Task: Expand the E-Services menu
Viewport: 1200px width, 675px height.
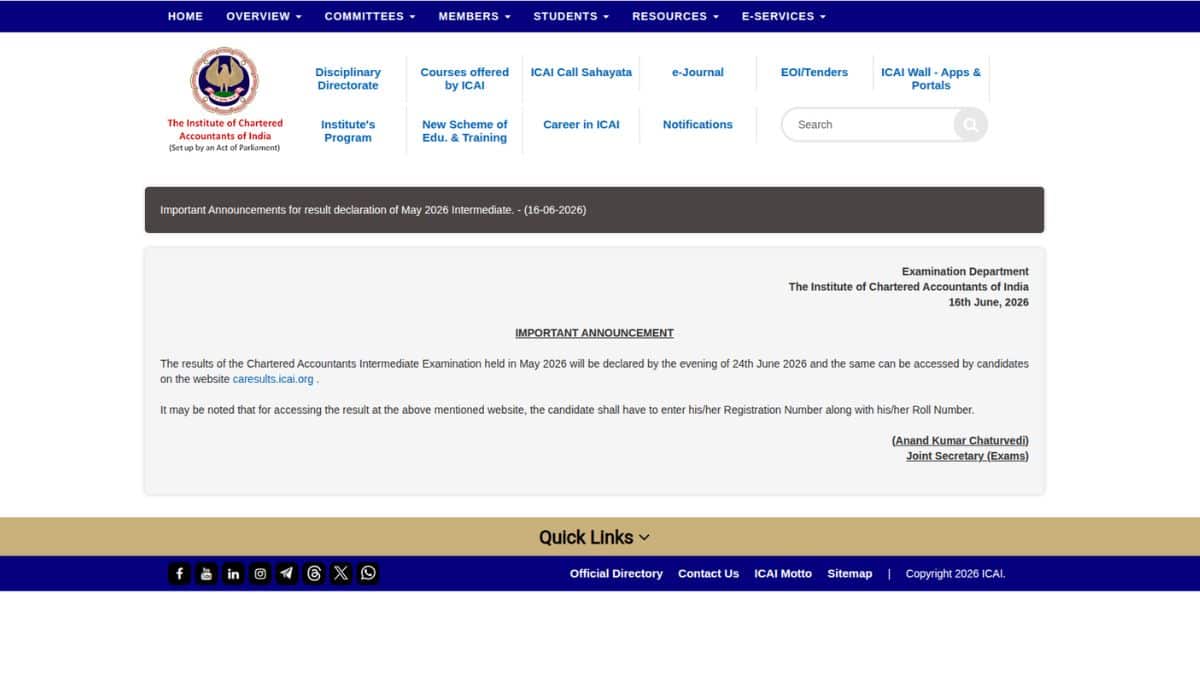Action: tap(784, 16)
